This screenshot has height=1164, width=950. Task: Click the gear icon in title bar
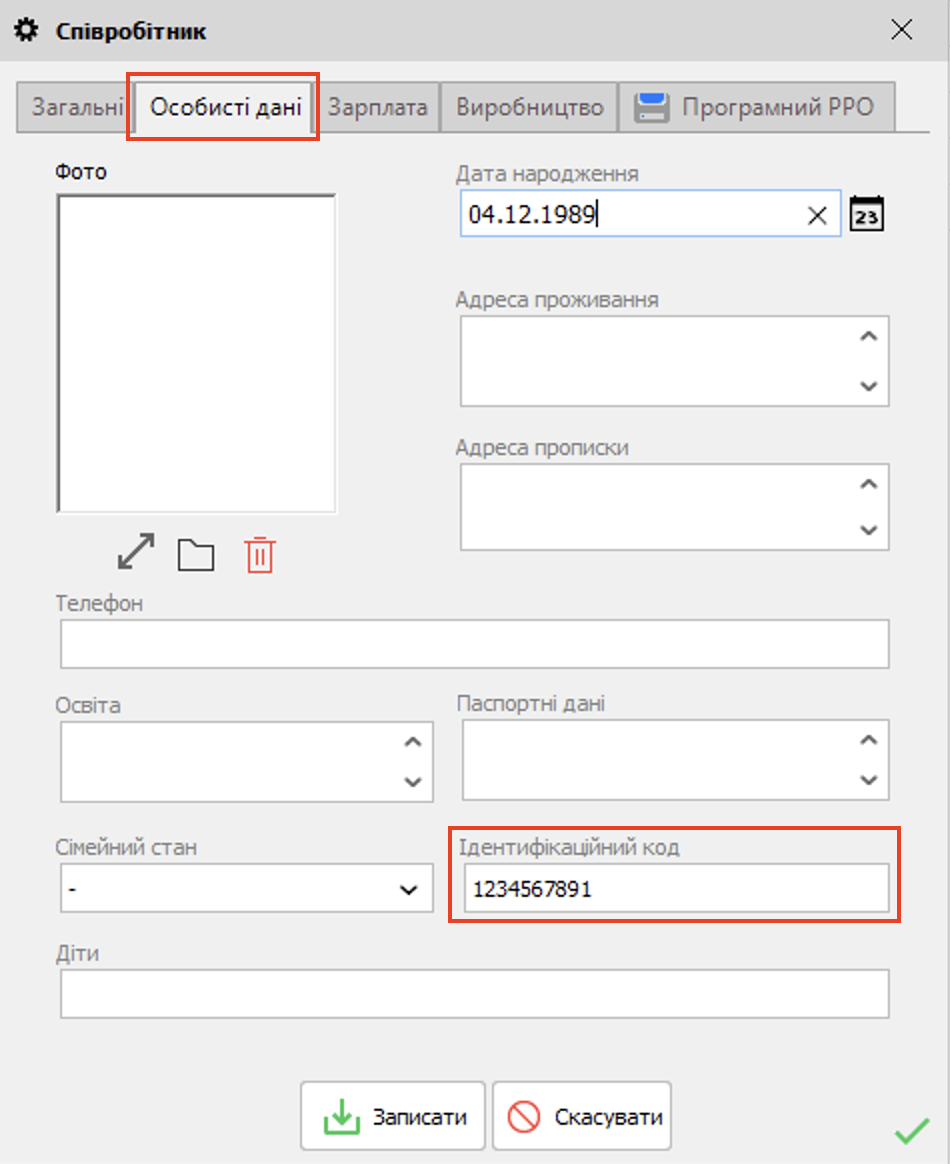(25, 30)
